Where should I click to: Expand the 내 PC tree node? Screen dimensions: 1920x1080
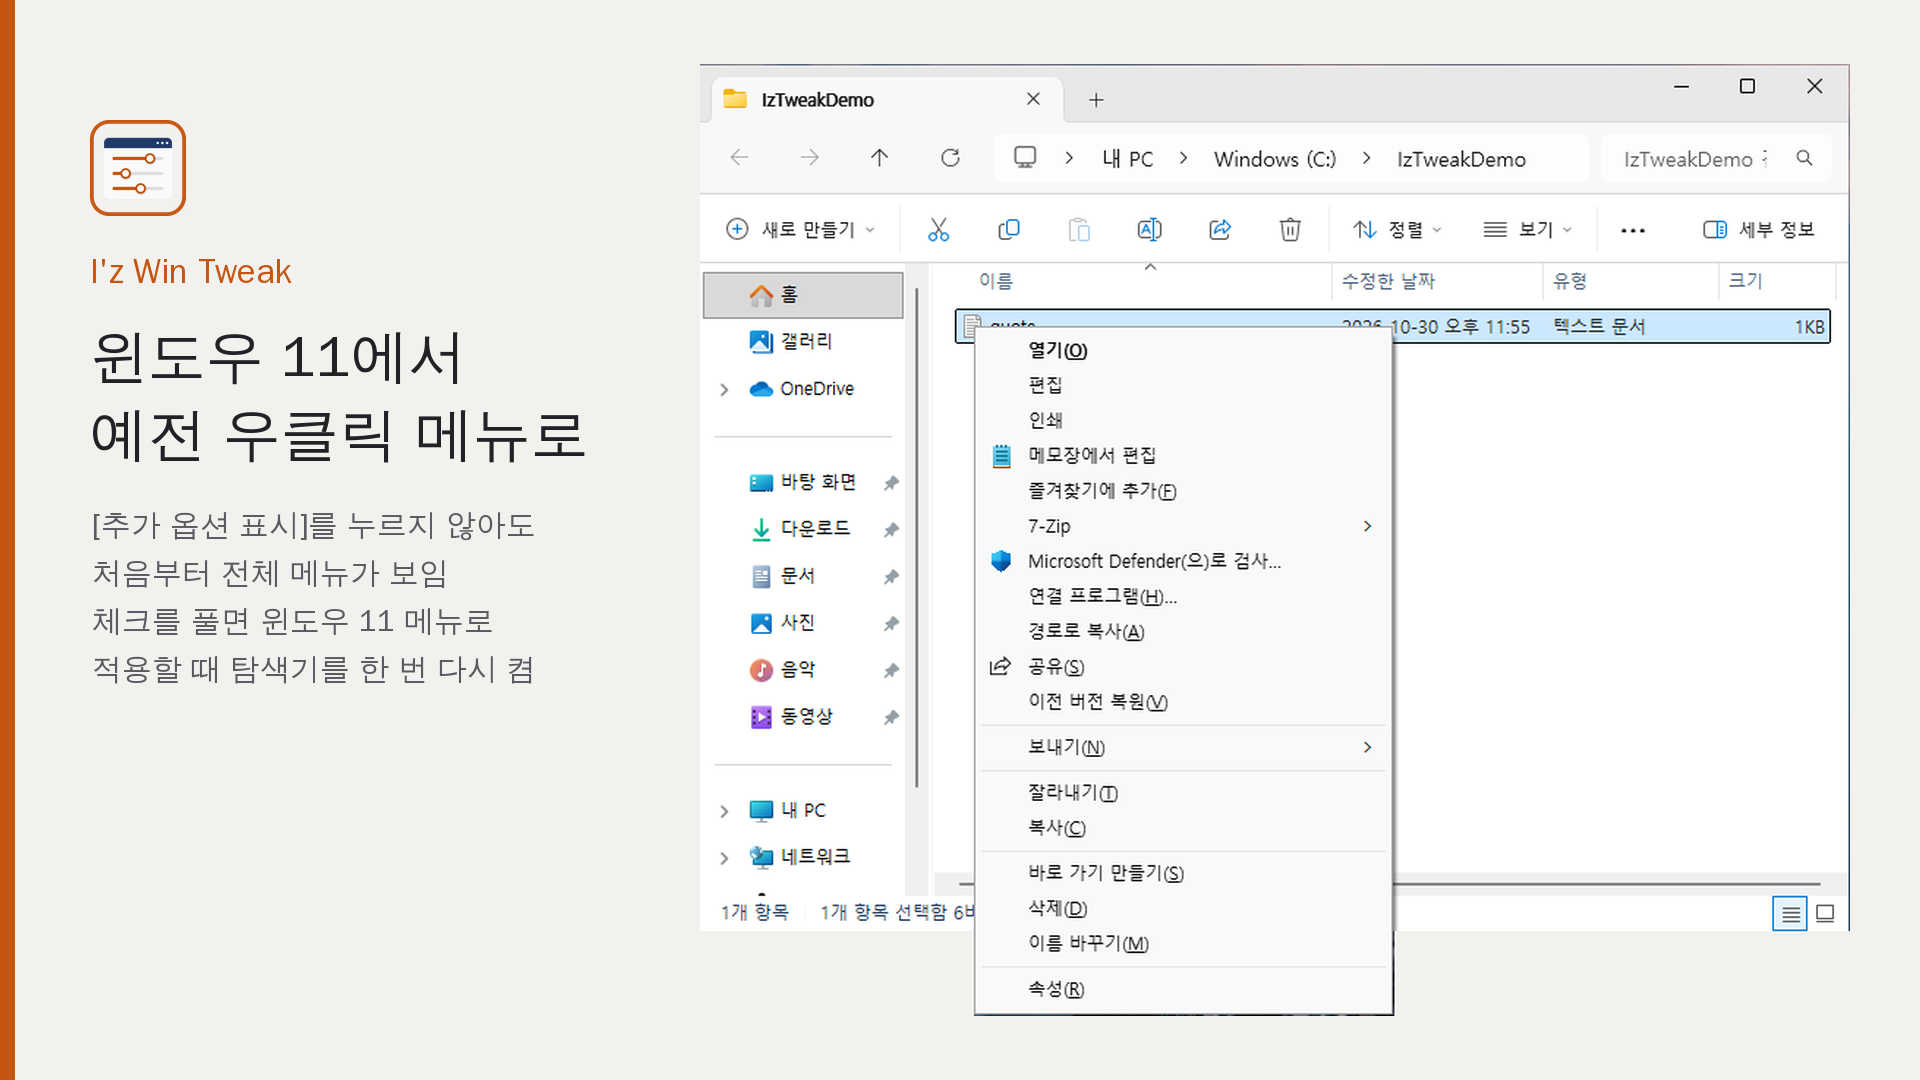click(x=724, y=811)
